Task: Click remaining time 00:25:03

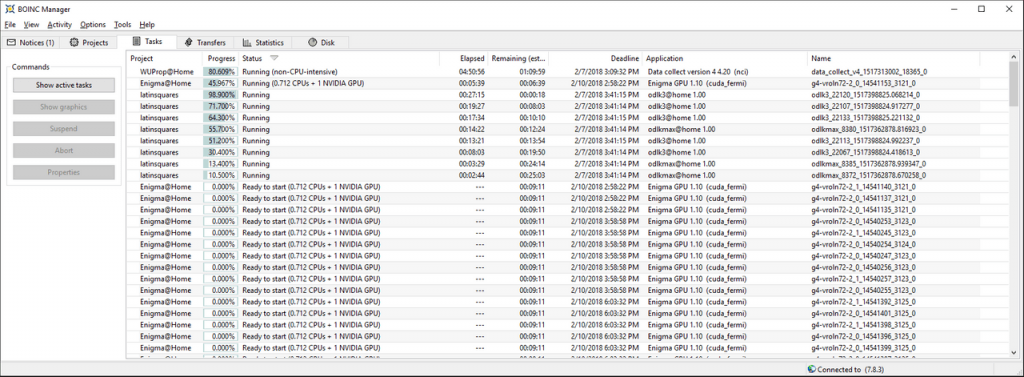Action: tap(532, 175)
